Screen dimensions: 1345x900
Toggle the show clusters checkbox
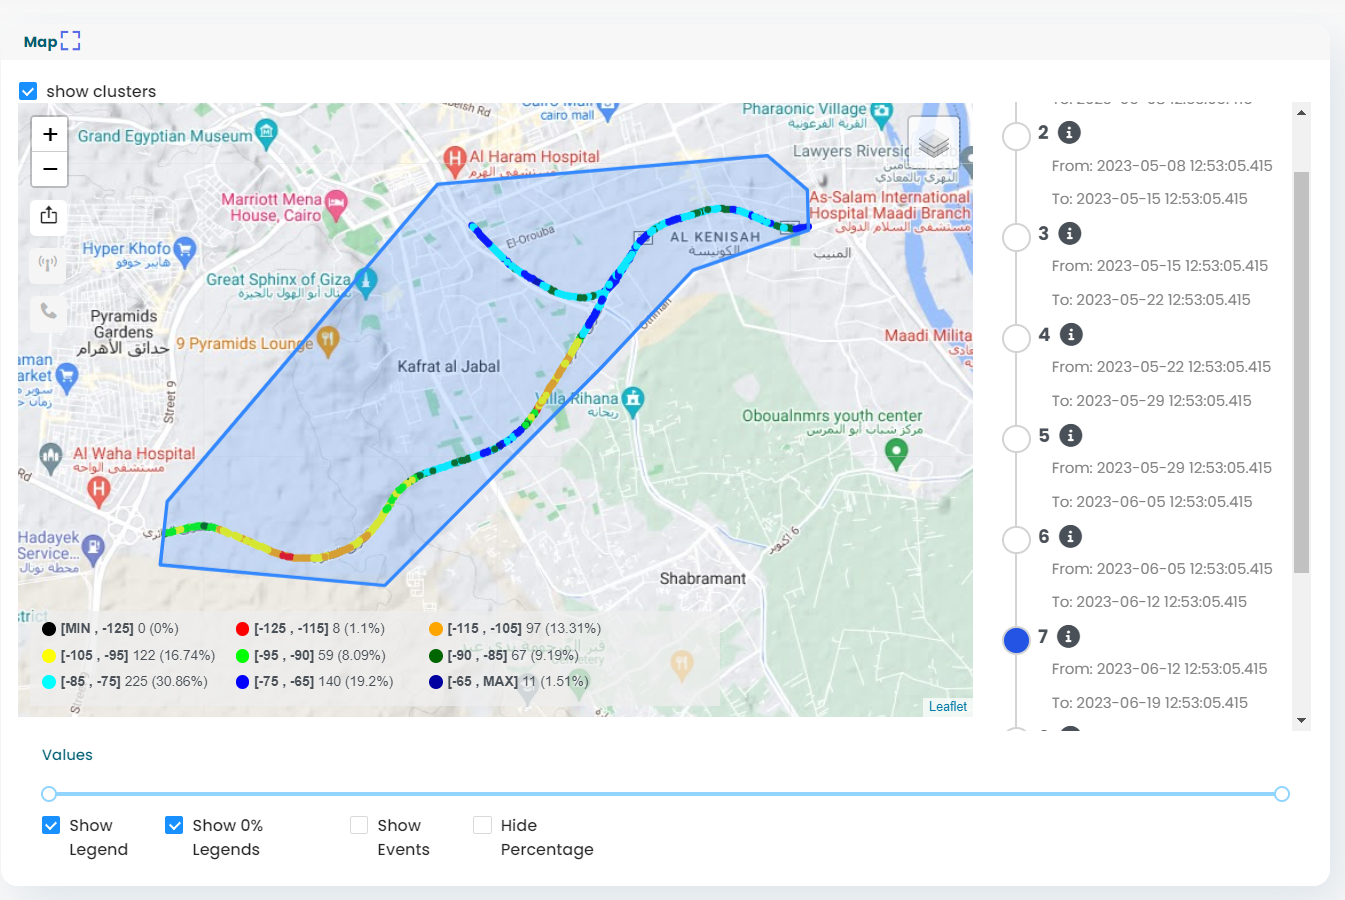point(28,91)
